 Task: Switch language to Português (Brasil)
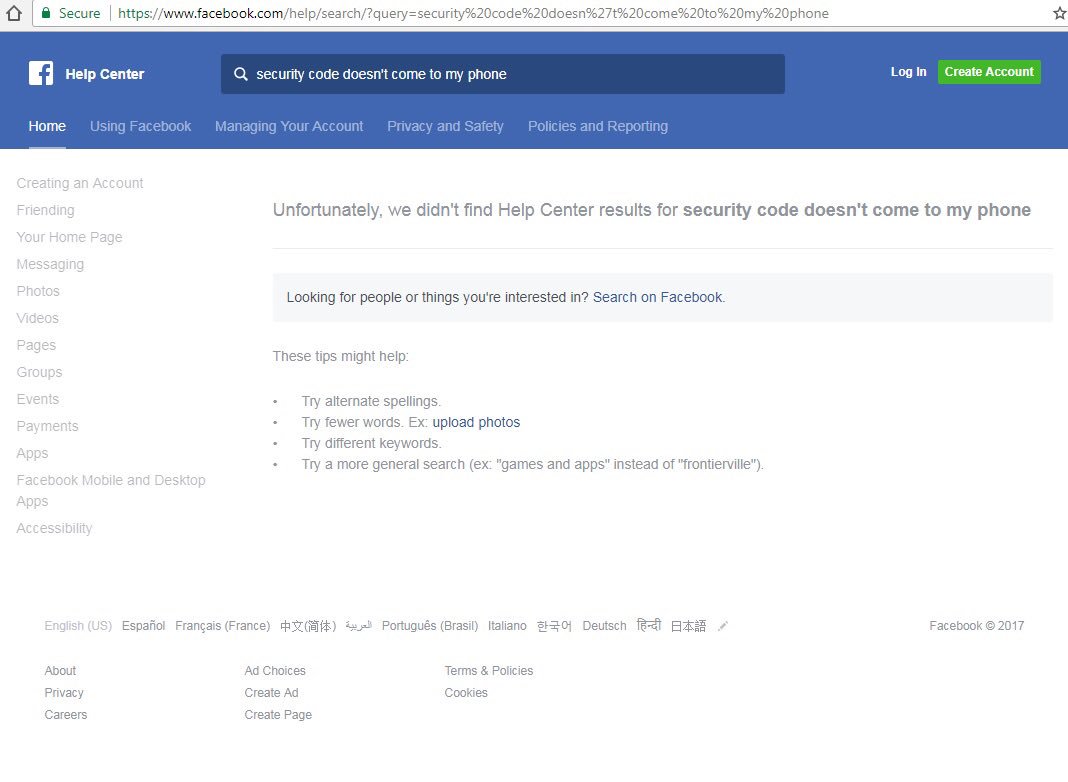[x=430, y=625]
